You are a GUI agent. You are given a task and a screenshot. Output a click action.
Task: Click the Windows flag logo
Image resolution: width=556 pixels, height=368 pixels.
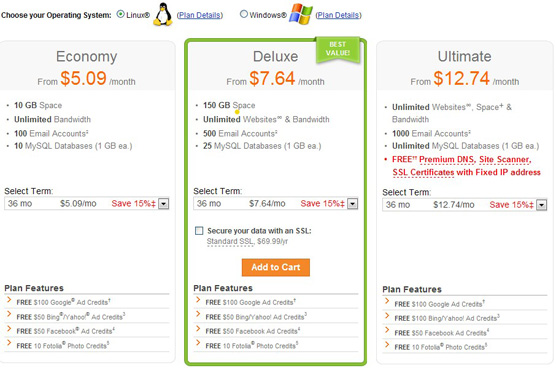[301, 14]
